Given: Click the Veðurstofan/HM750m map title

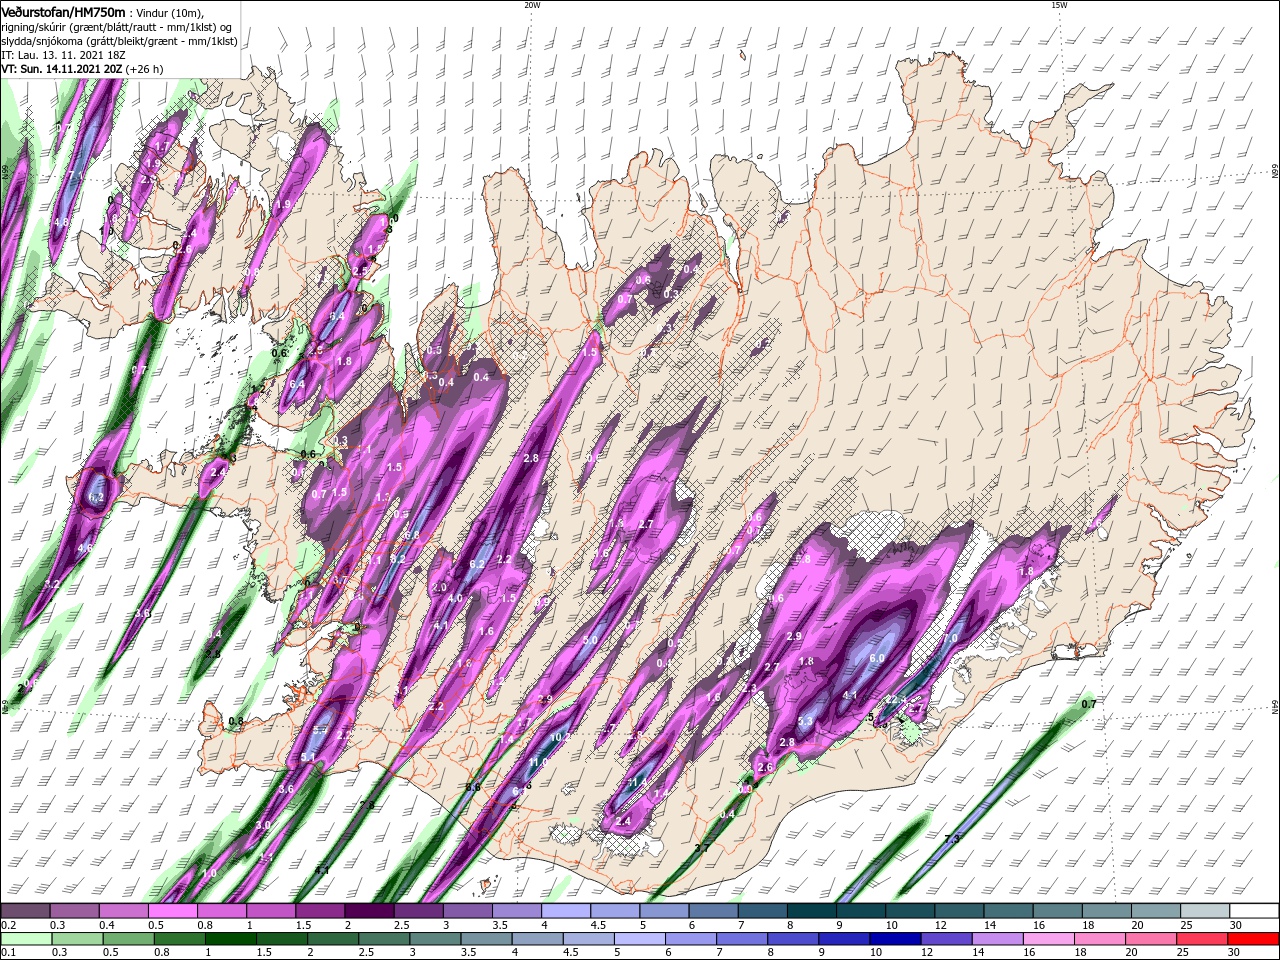Looking at the screenshot, I should click(64, 11).
